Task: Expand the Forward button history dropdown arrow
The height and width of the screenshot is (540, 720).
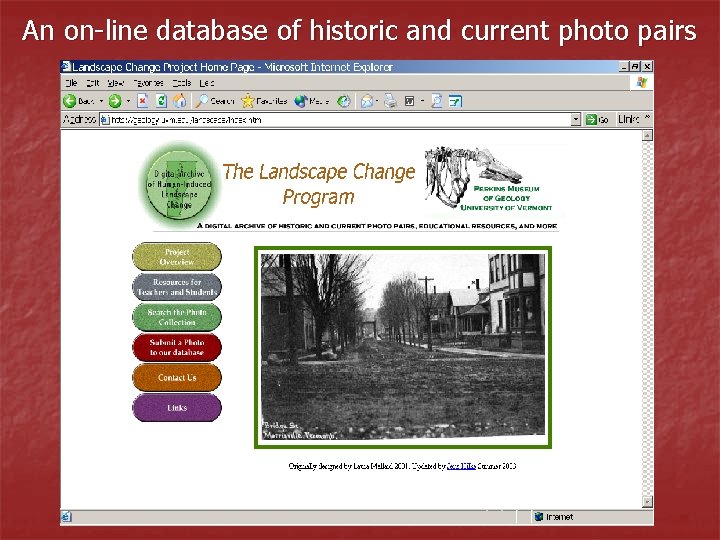Action: (128, 101)
